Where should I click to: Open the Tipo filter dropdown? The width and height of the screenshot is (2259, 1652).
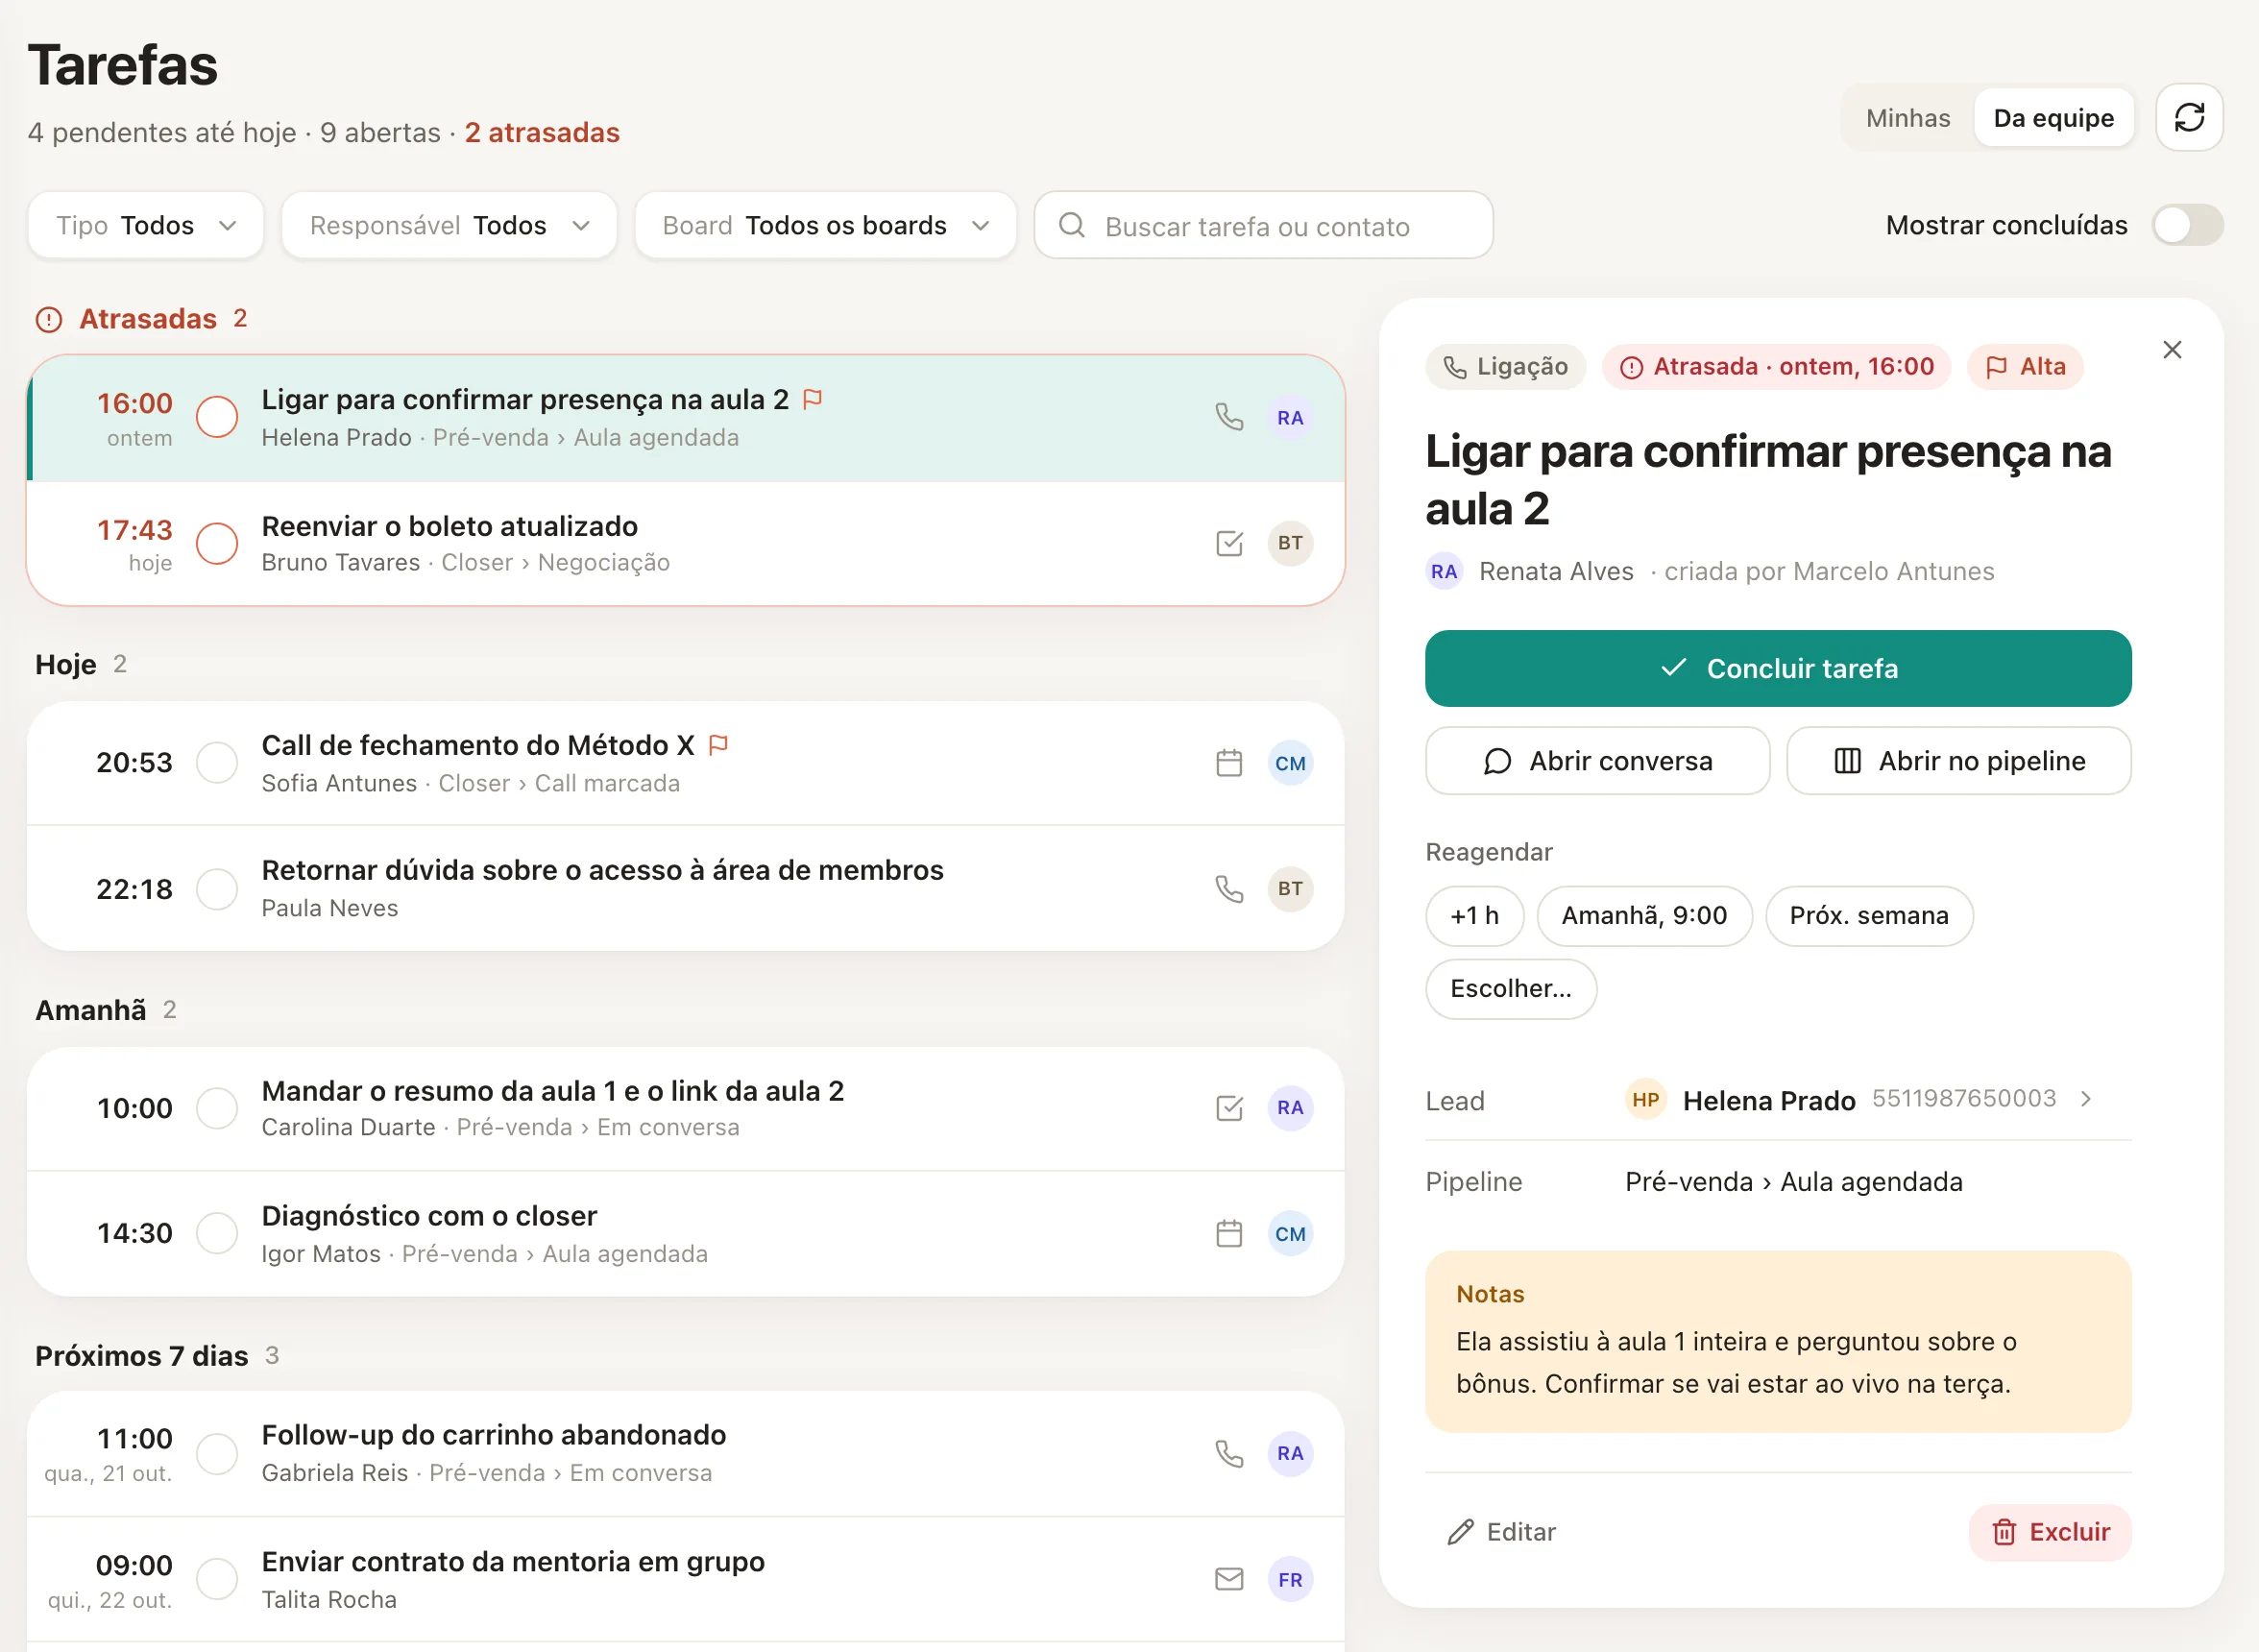tap(146, 225)
